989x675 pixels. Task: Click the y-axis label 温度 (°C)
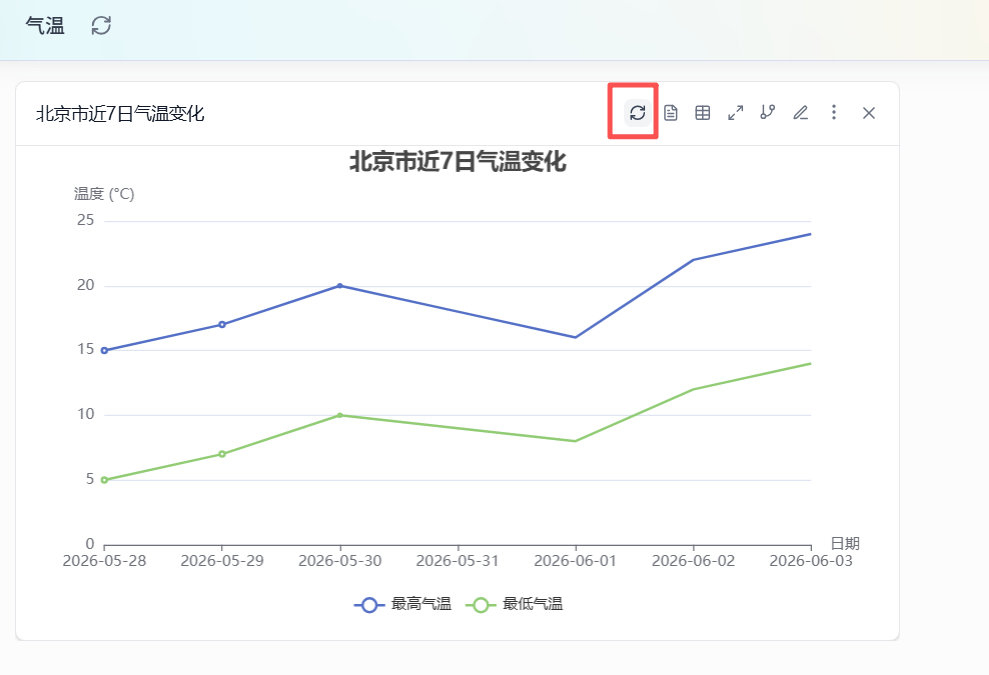pyautogui.click(x=104, y=194)
